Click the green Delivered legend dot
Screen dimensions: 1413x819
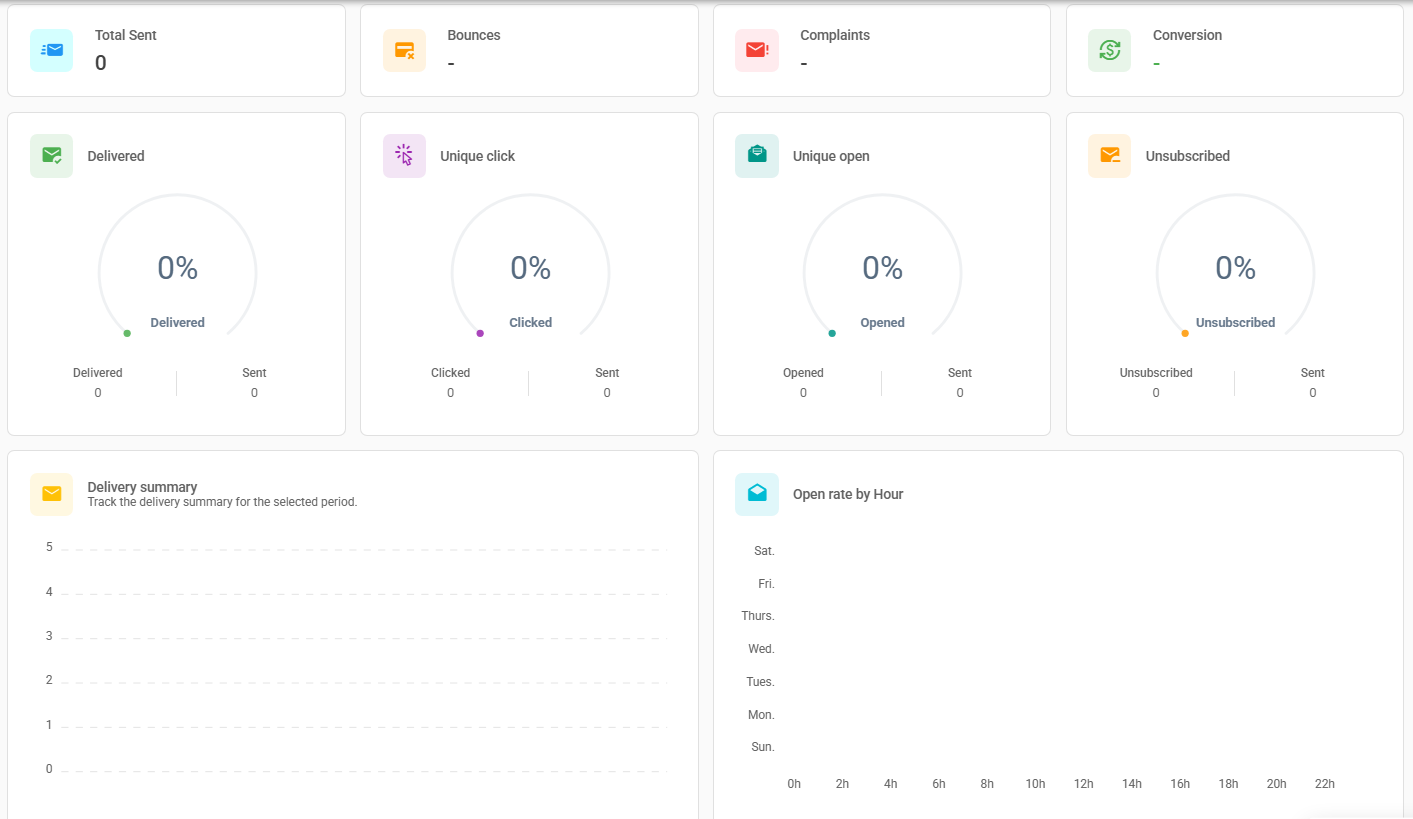(x=127, y=333)
